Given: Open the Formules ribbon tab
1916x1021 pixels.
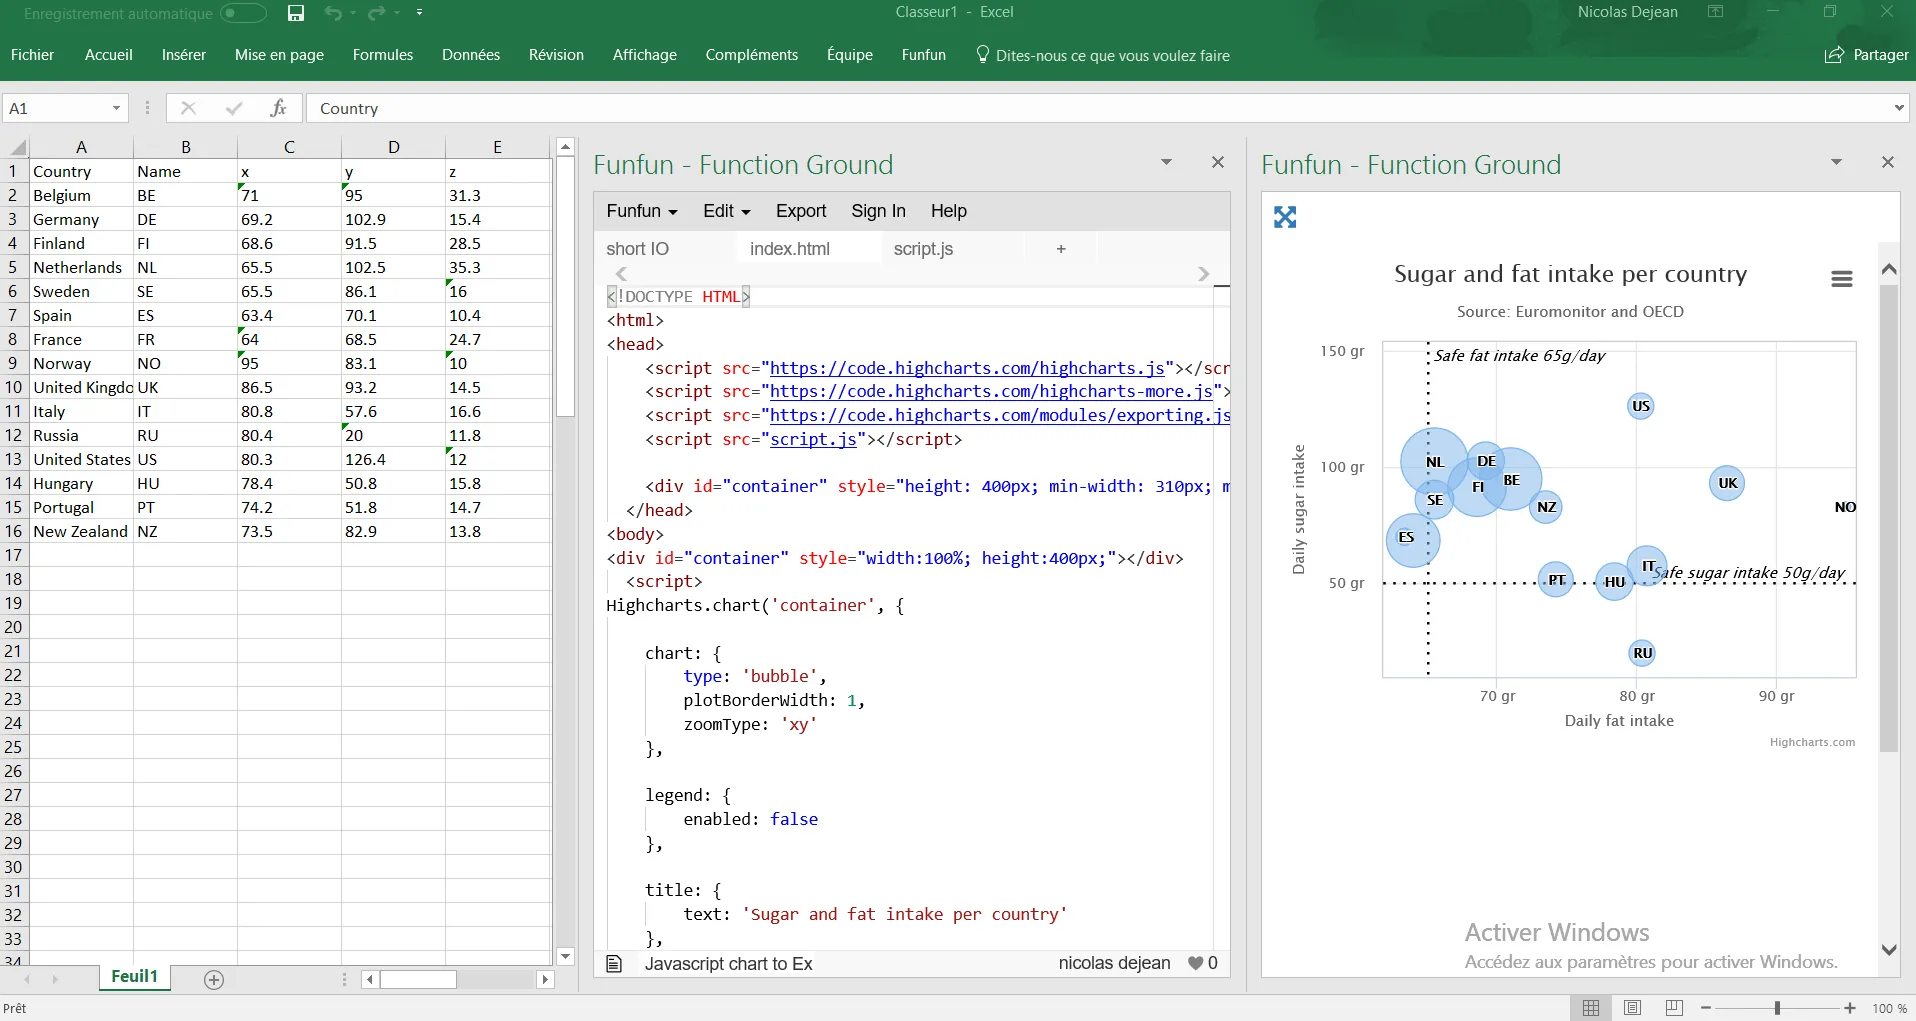Looking at the screenshot, I should [382, 55].
